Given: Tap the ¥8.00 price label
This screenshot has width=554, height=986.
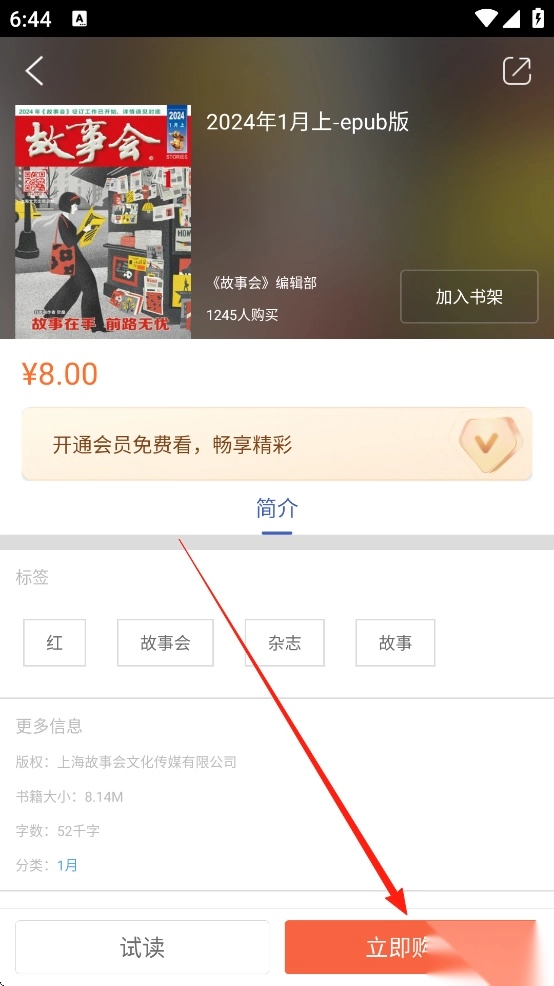Looking at the screenshot, I should (x=60, y=374).
